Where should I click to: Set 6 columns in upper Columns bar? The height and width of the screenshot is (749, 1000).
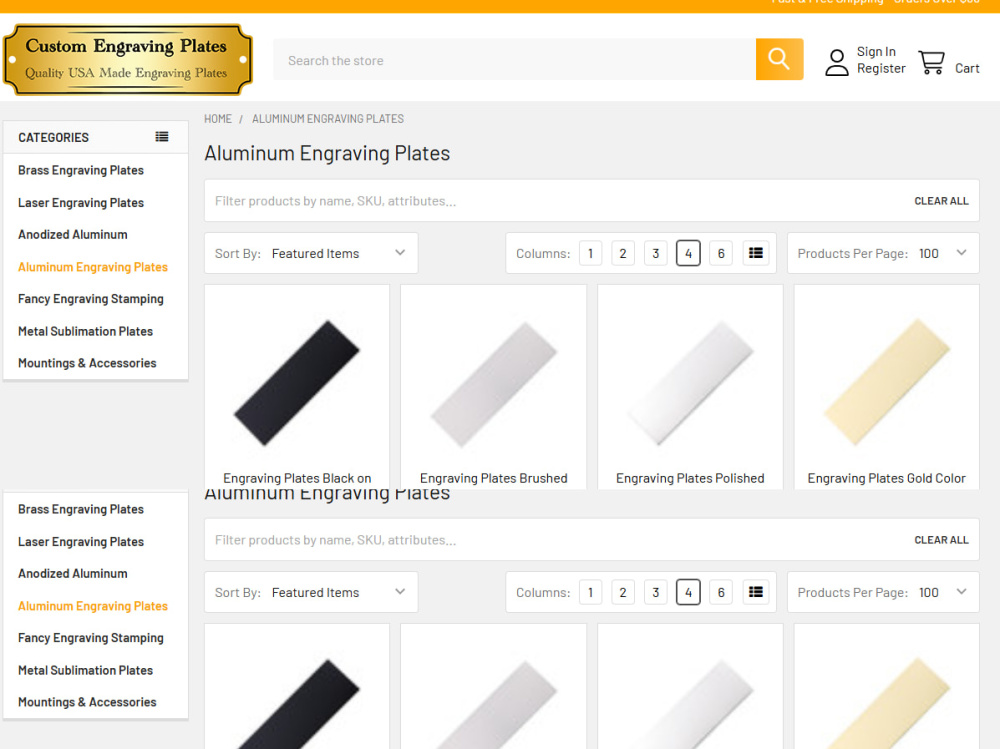721,253
